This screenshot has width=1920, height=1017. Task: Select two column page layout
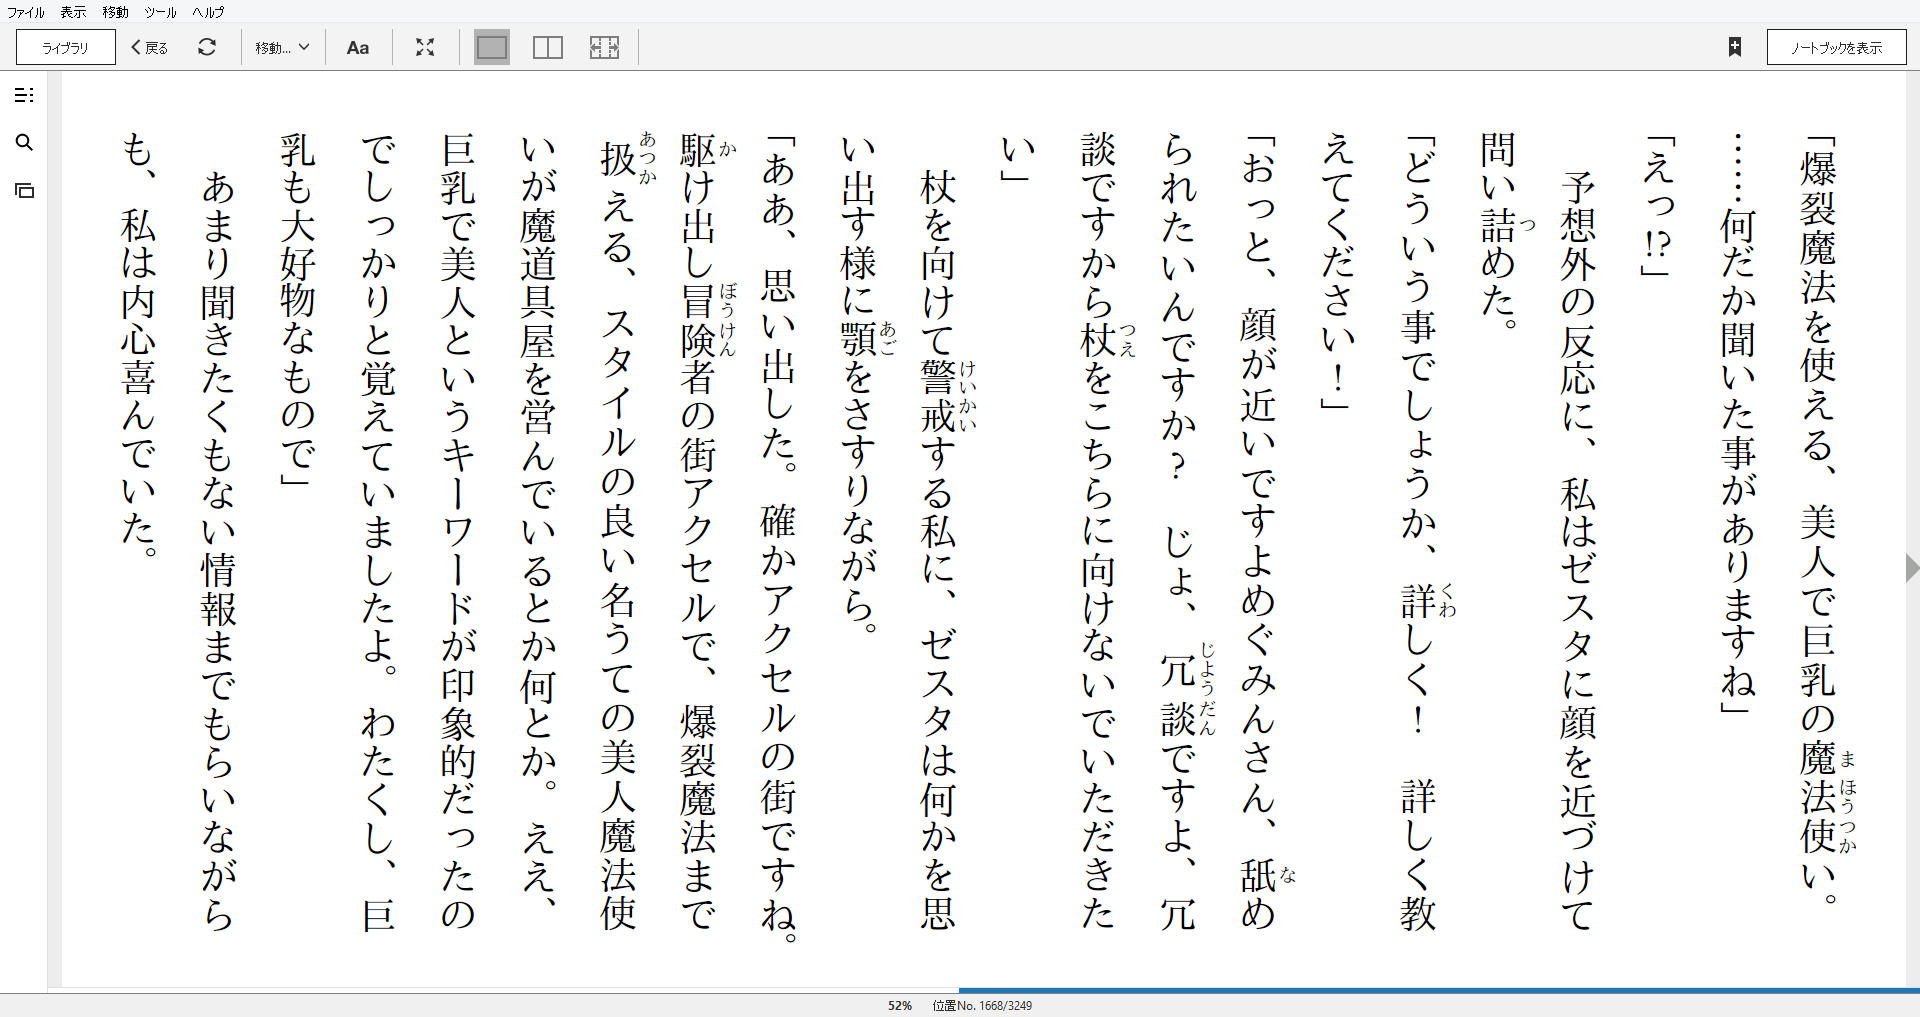[547, 47]
